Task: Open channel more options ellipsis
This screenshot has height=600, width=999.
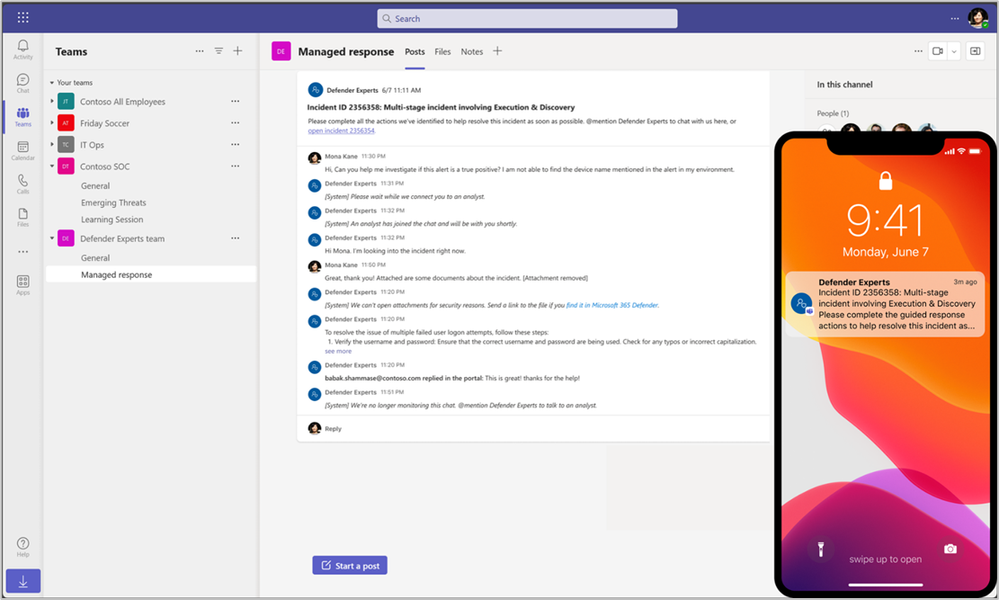Action: pos(918,51)
